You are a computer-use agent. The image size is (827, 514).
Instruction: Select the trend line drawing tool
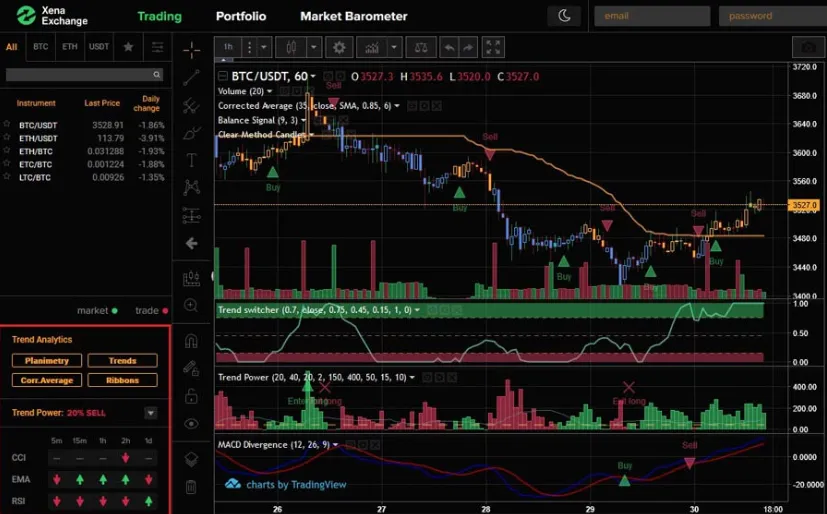(x=191, y=77)
